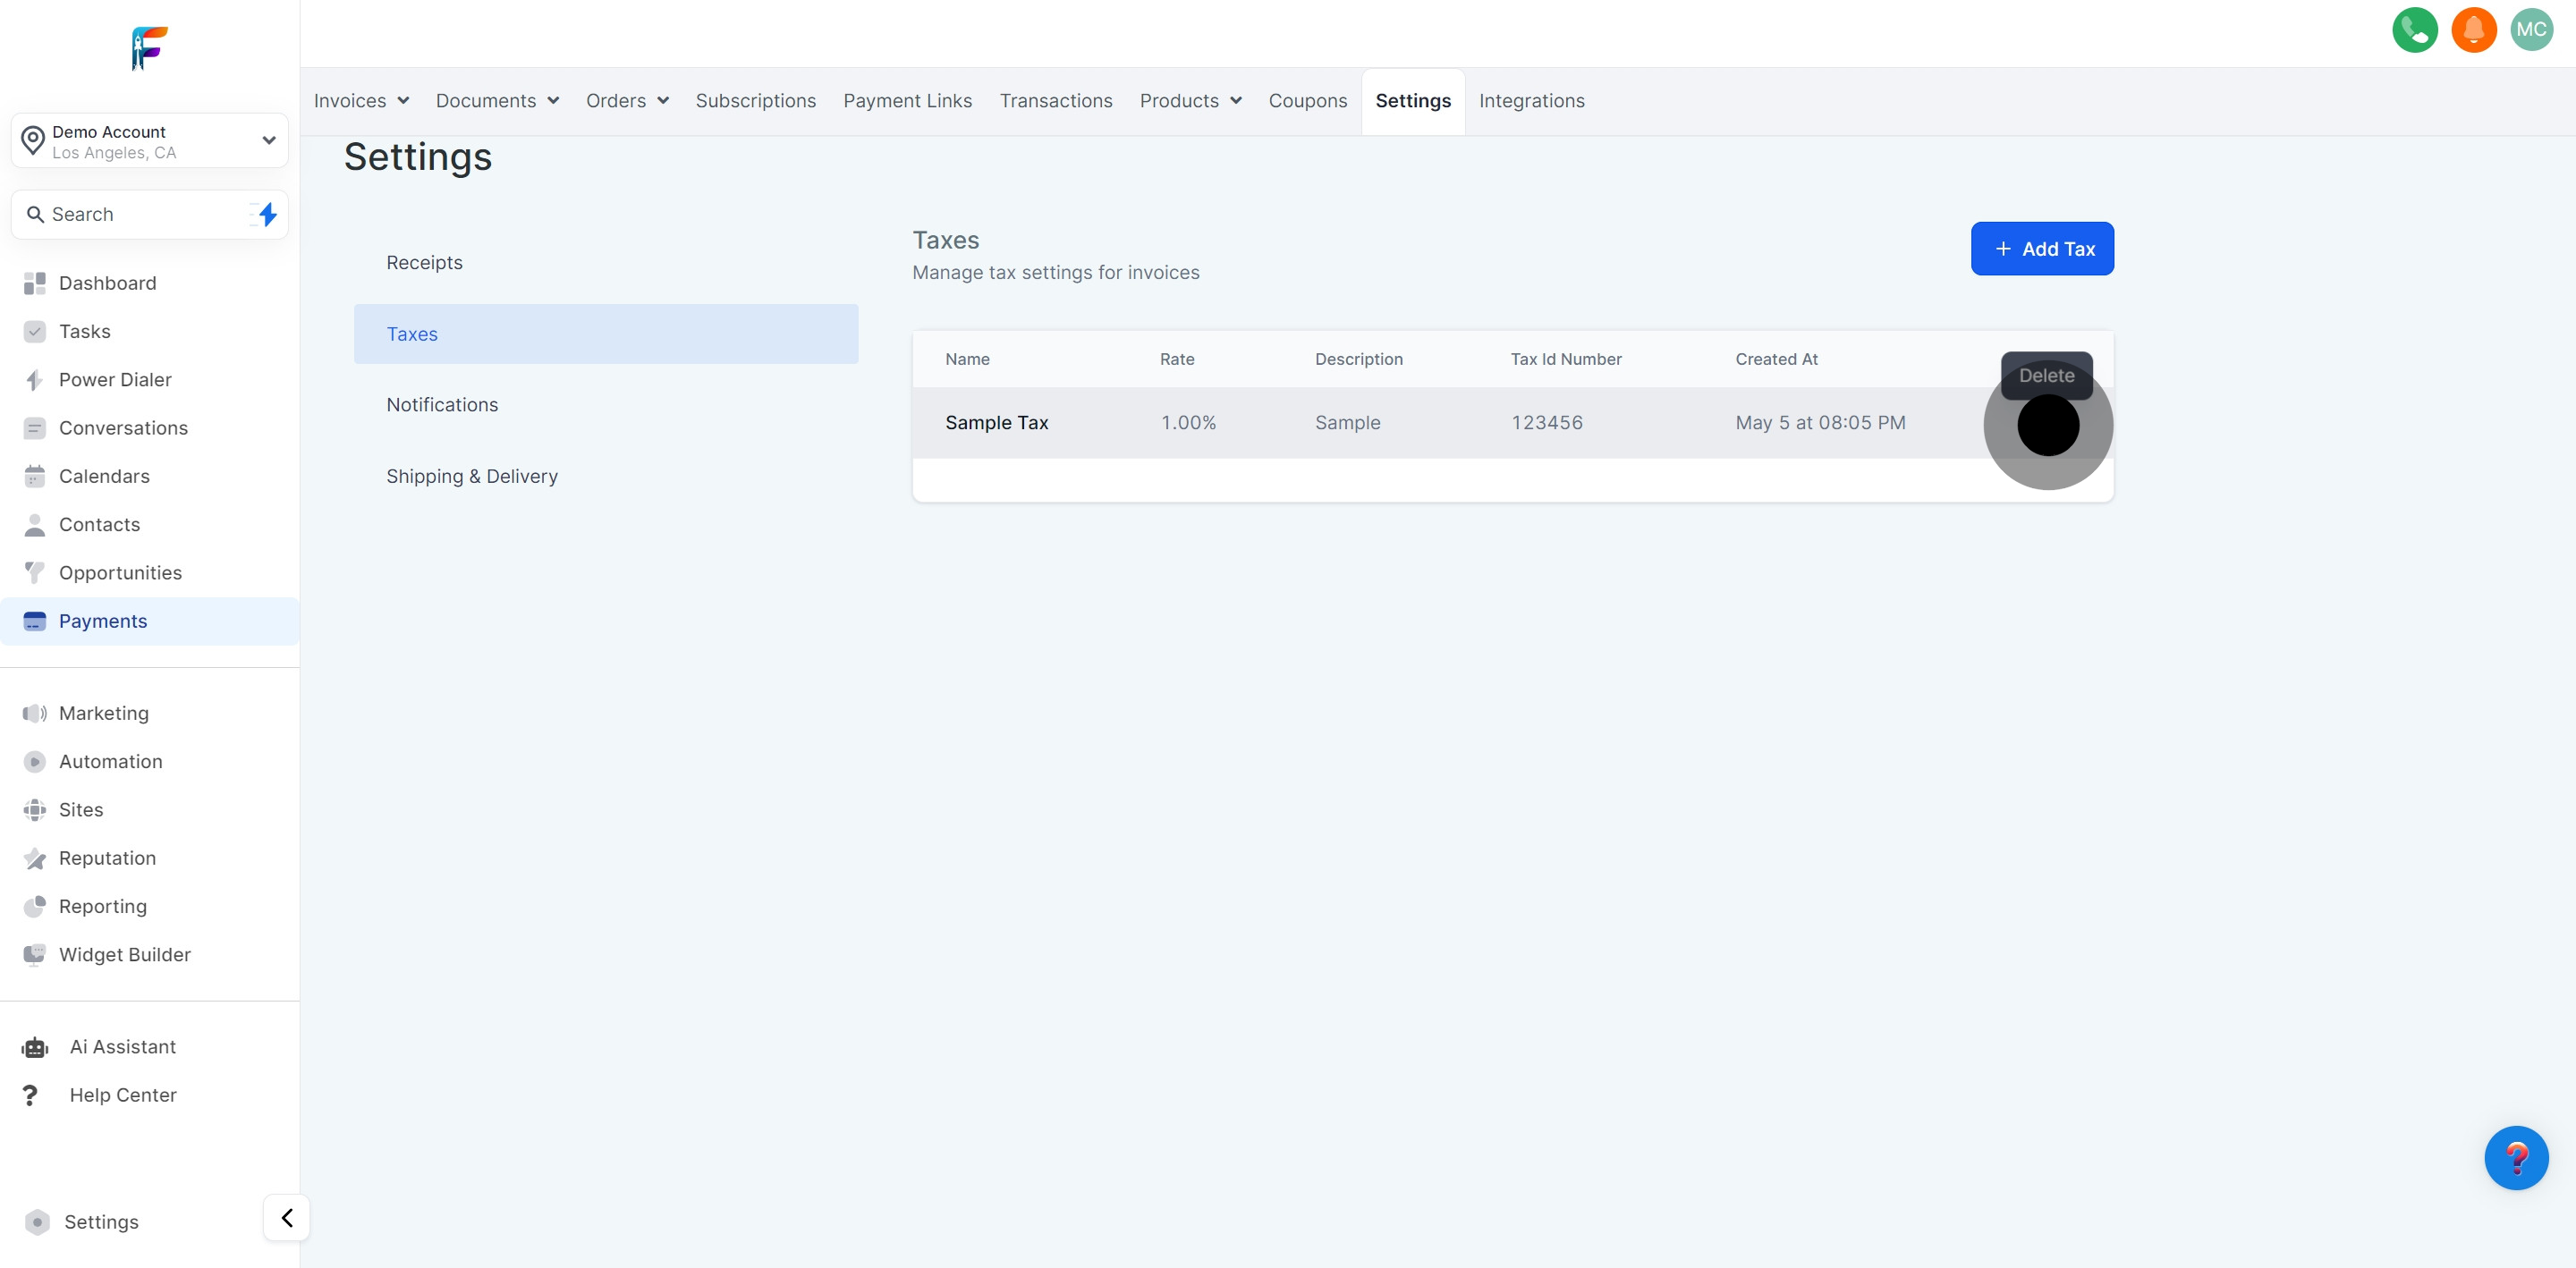Open the Receipts settings section
Image resolution: width=2576 pixels, height=1268 pixels.
point(424,263)
